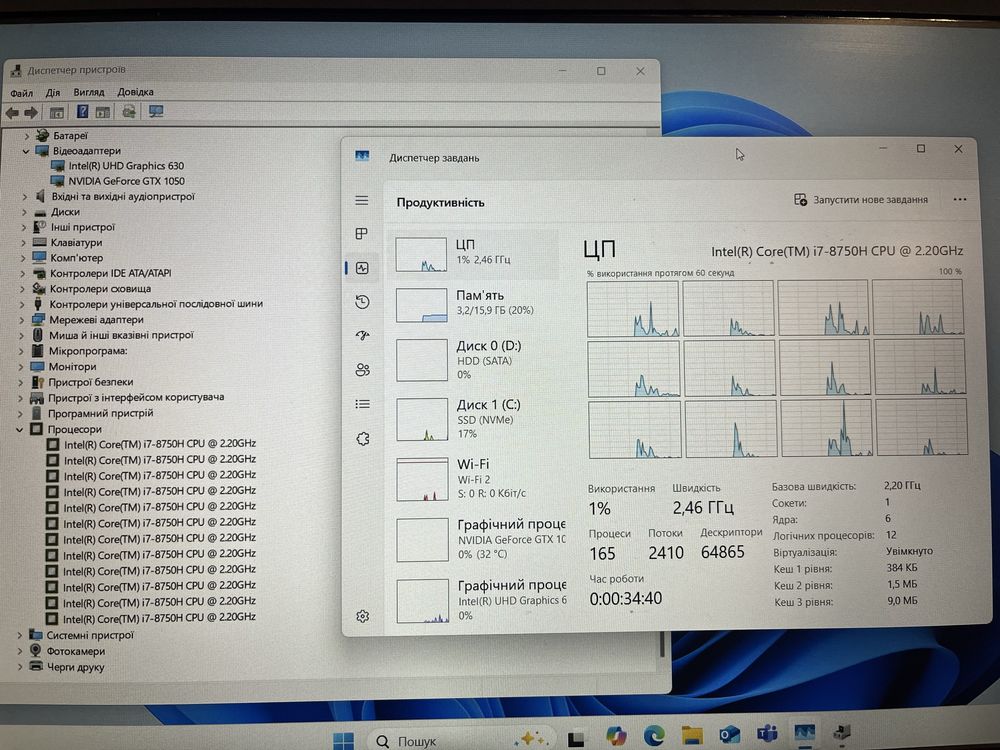Open the Windows Start button
The width and height of the screenshot is (1000, 750).
[x=343, y=740]
